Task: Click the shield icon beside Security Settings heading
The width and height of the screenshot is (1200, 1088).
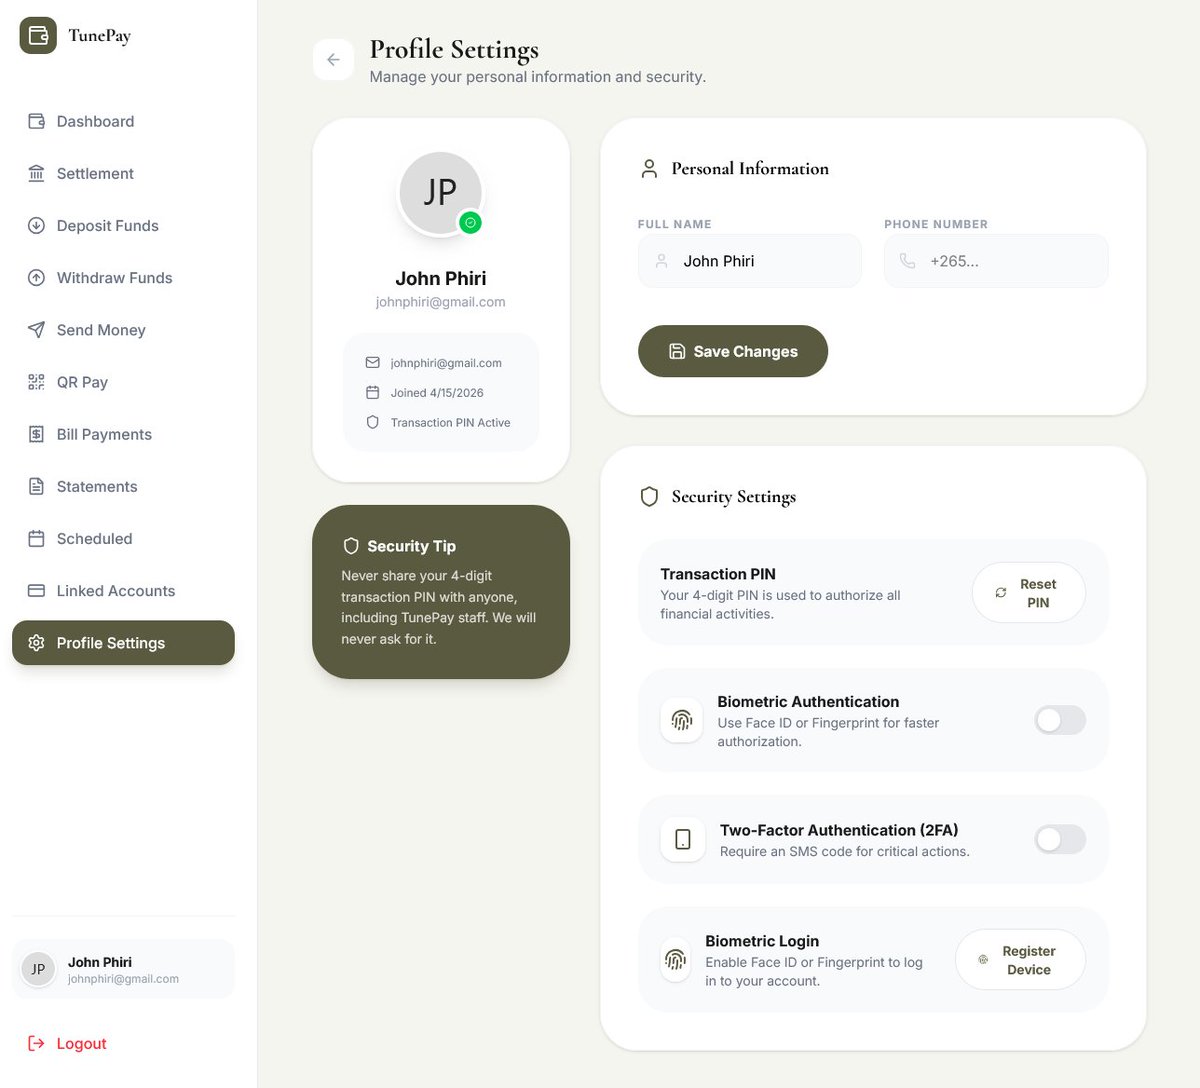Action: tap(649, 496)
